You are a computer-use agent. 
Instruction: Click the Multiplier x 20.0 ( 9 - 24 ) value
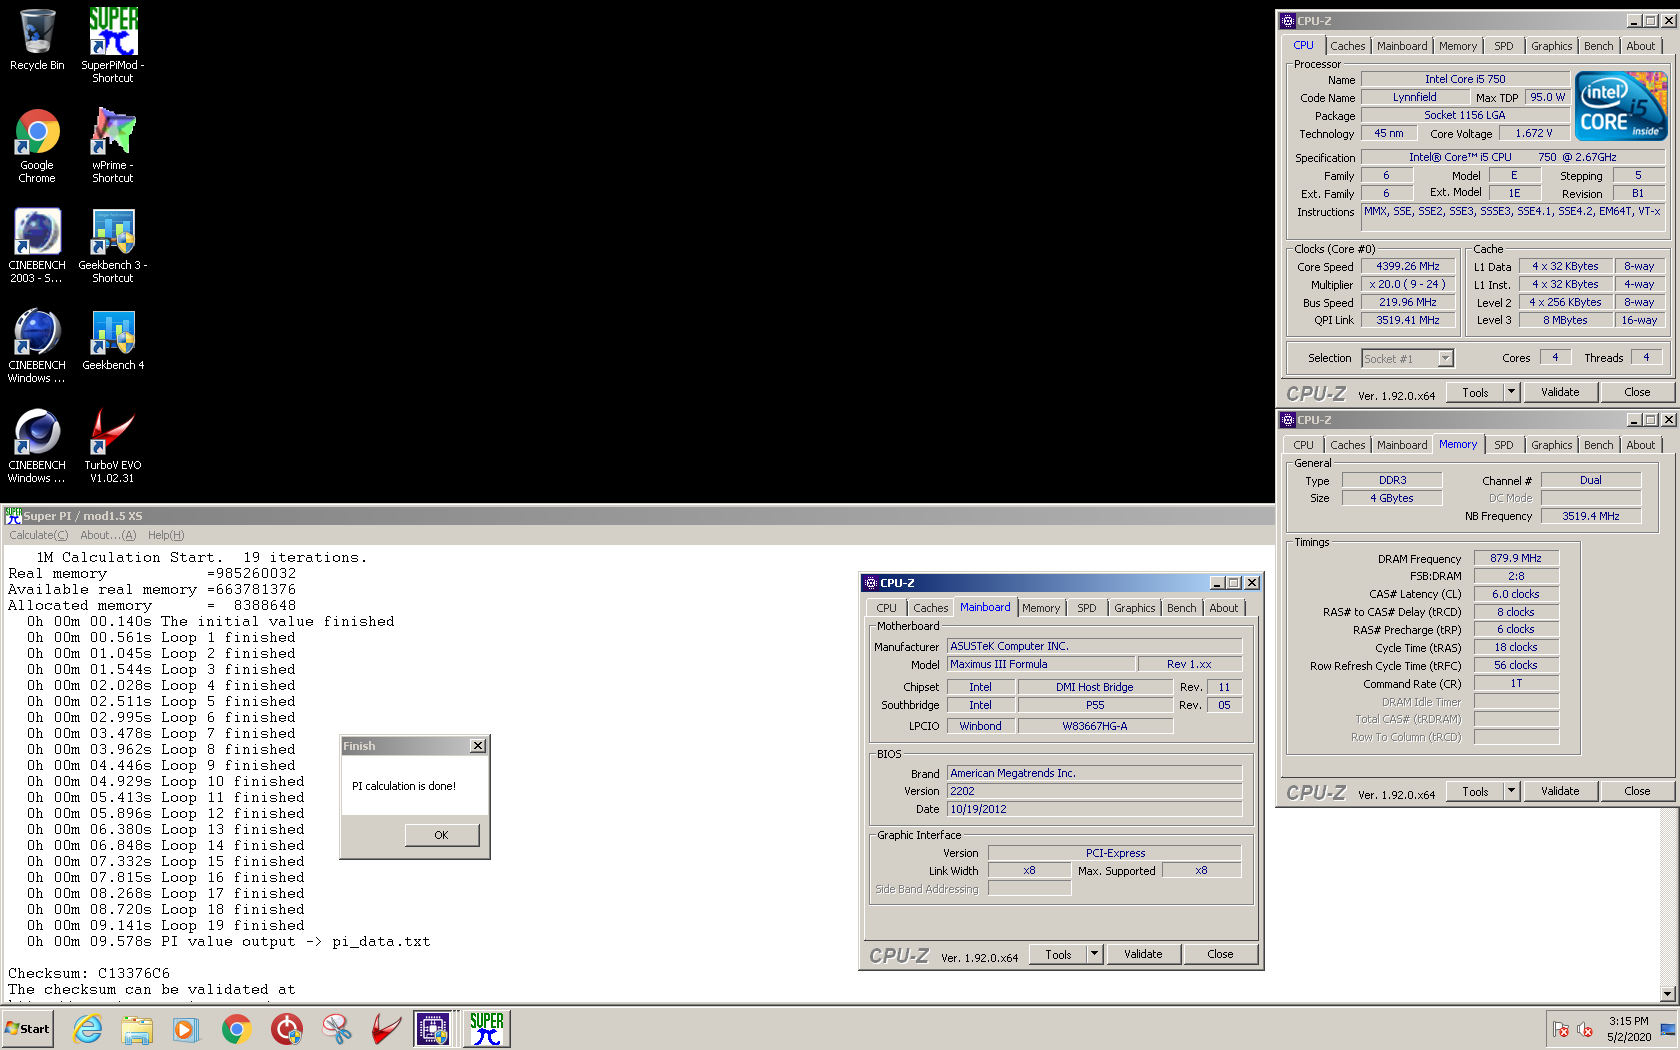point(1408,284)
